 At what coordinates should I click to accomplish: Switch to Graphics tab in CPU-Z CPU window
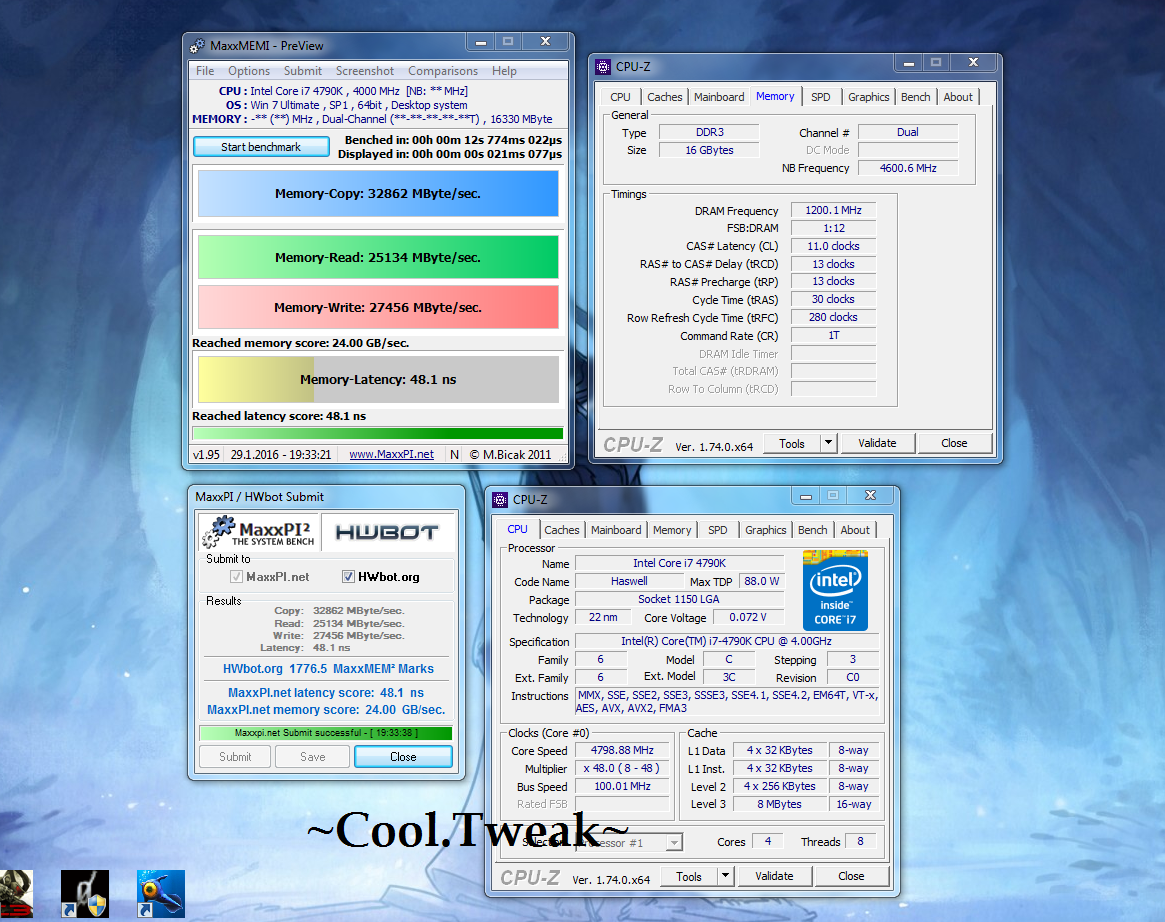(x=765, y=530)
